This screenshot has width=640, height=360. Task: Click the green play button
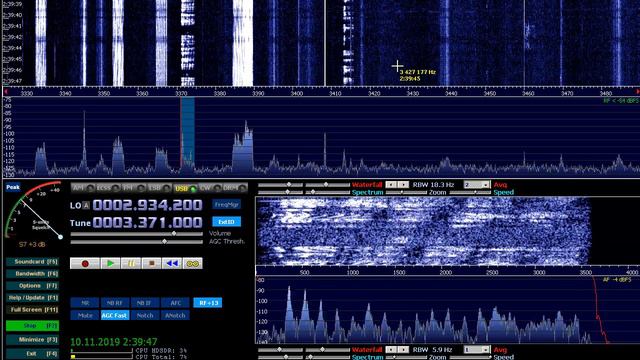[x=110, y=263]
